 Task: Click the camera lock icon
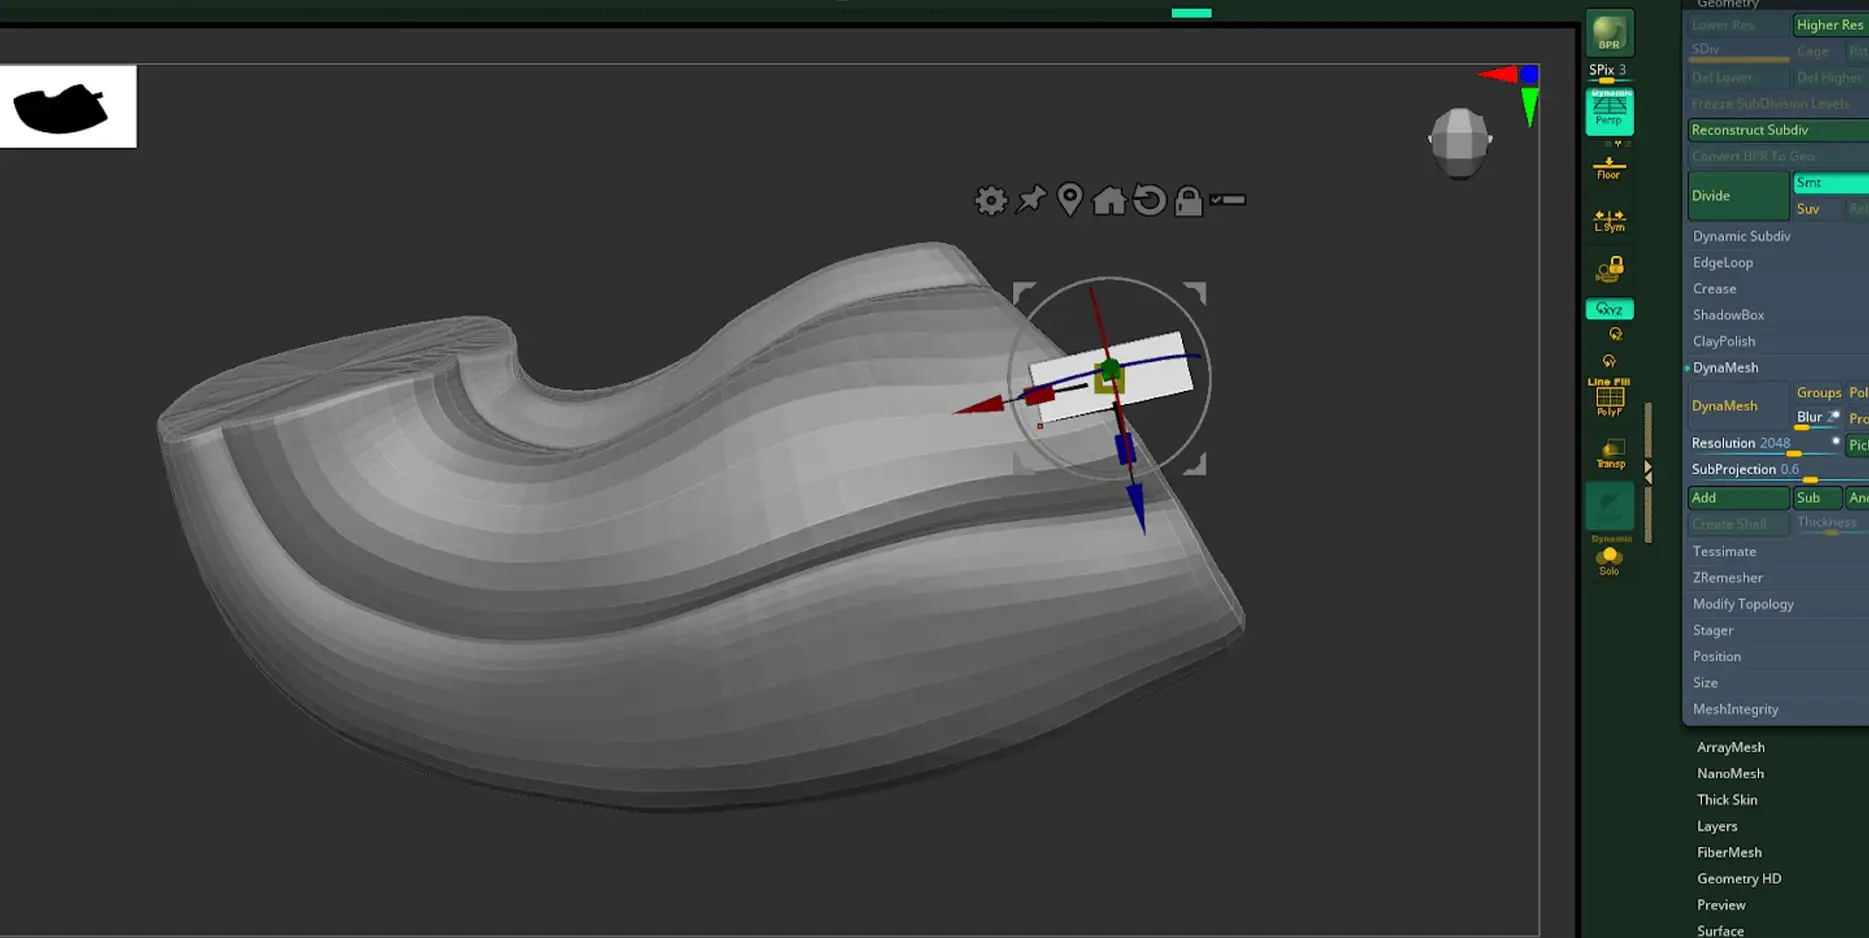pos(1609,269)
